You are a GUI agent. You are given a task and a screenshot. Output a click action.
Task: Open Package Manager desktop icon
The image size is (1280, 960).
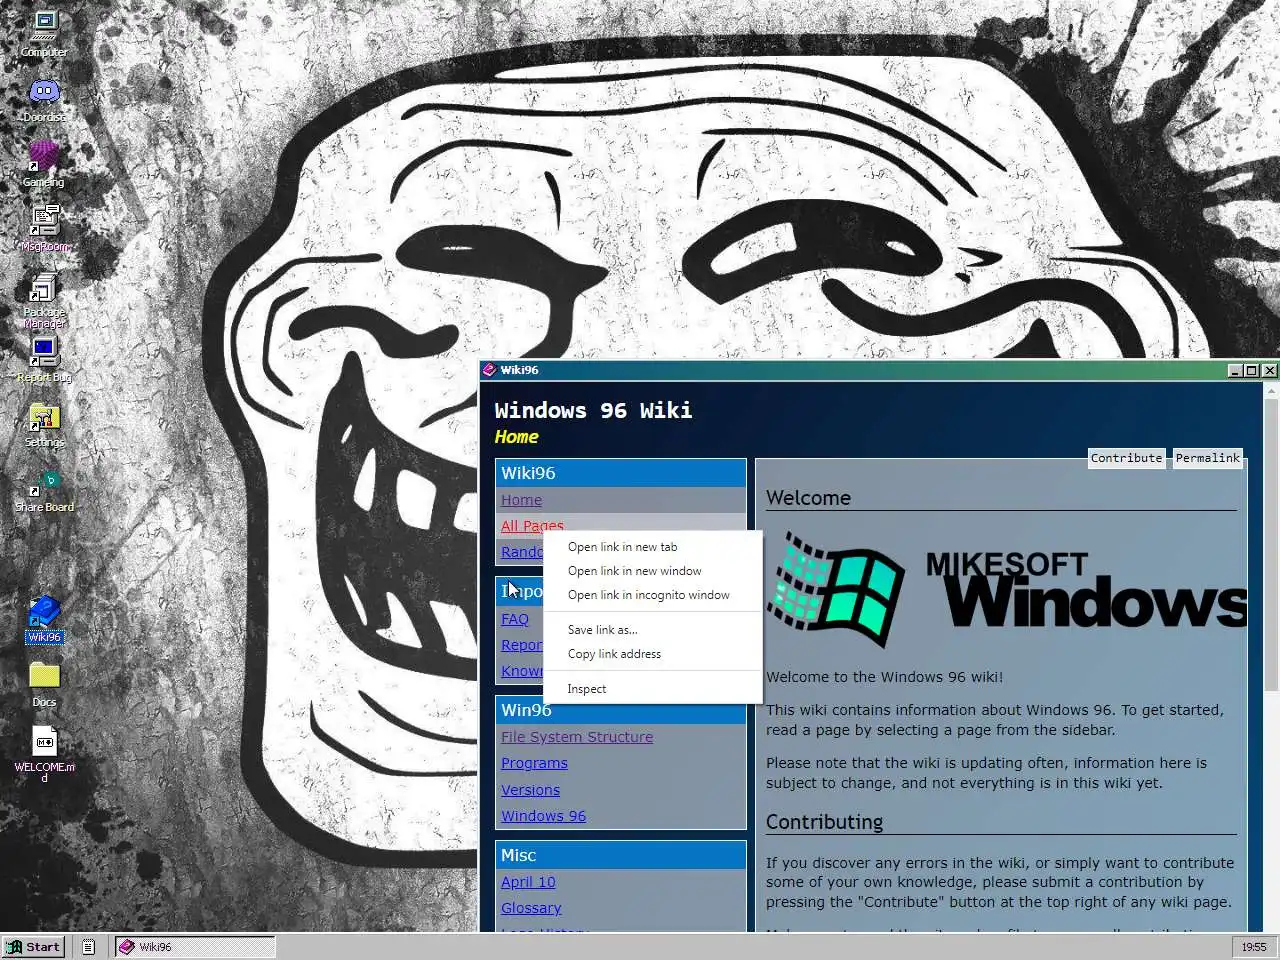pos(44,300)
